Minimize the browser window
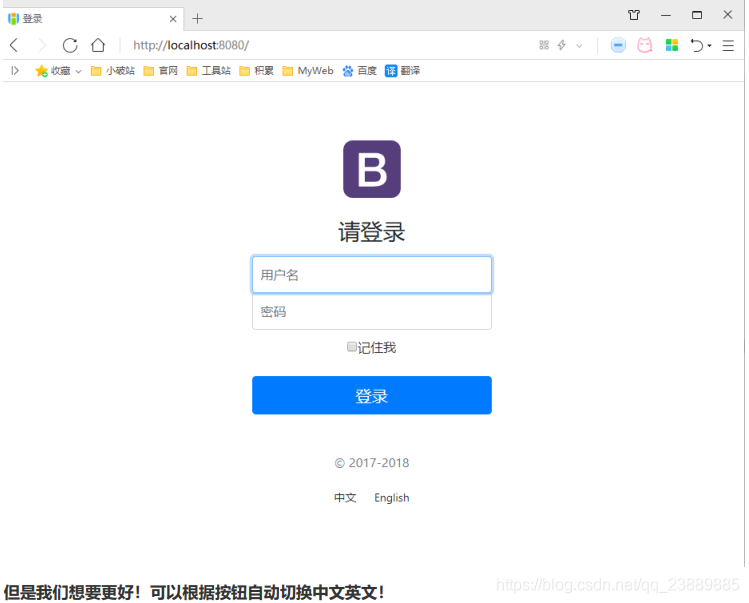Viewport: 749px width, 603px height. (x=666, y=15)
